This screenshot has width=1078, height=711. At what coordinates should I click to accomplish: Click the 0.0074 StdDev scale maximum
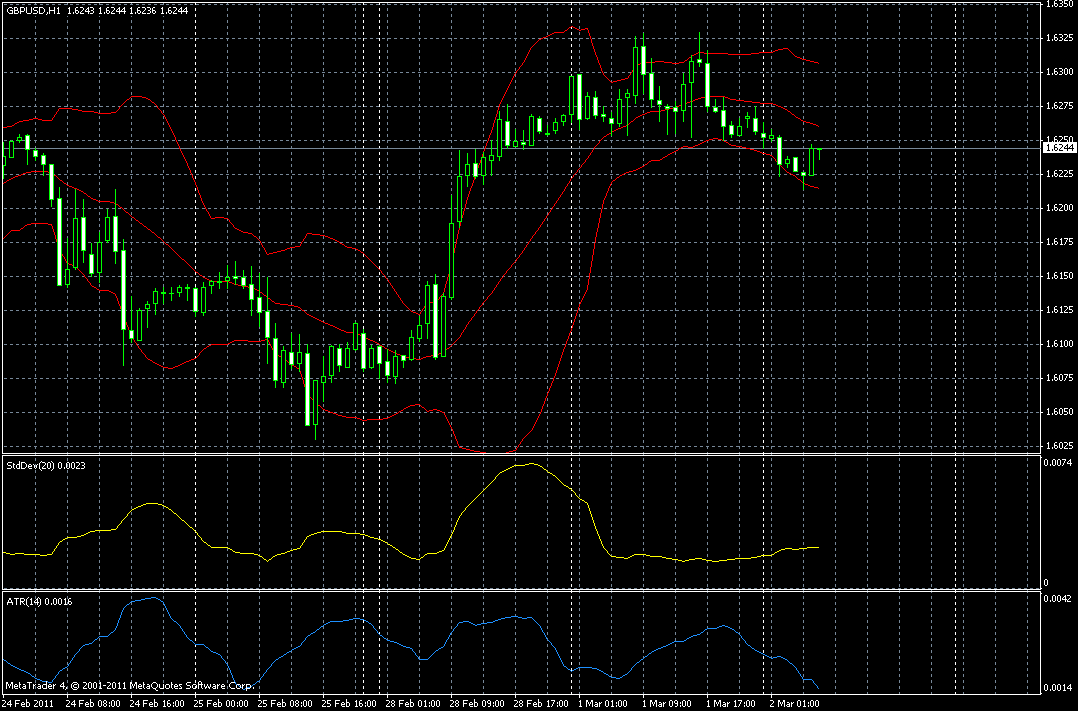tap(1057, 463)
